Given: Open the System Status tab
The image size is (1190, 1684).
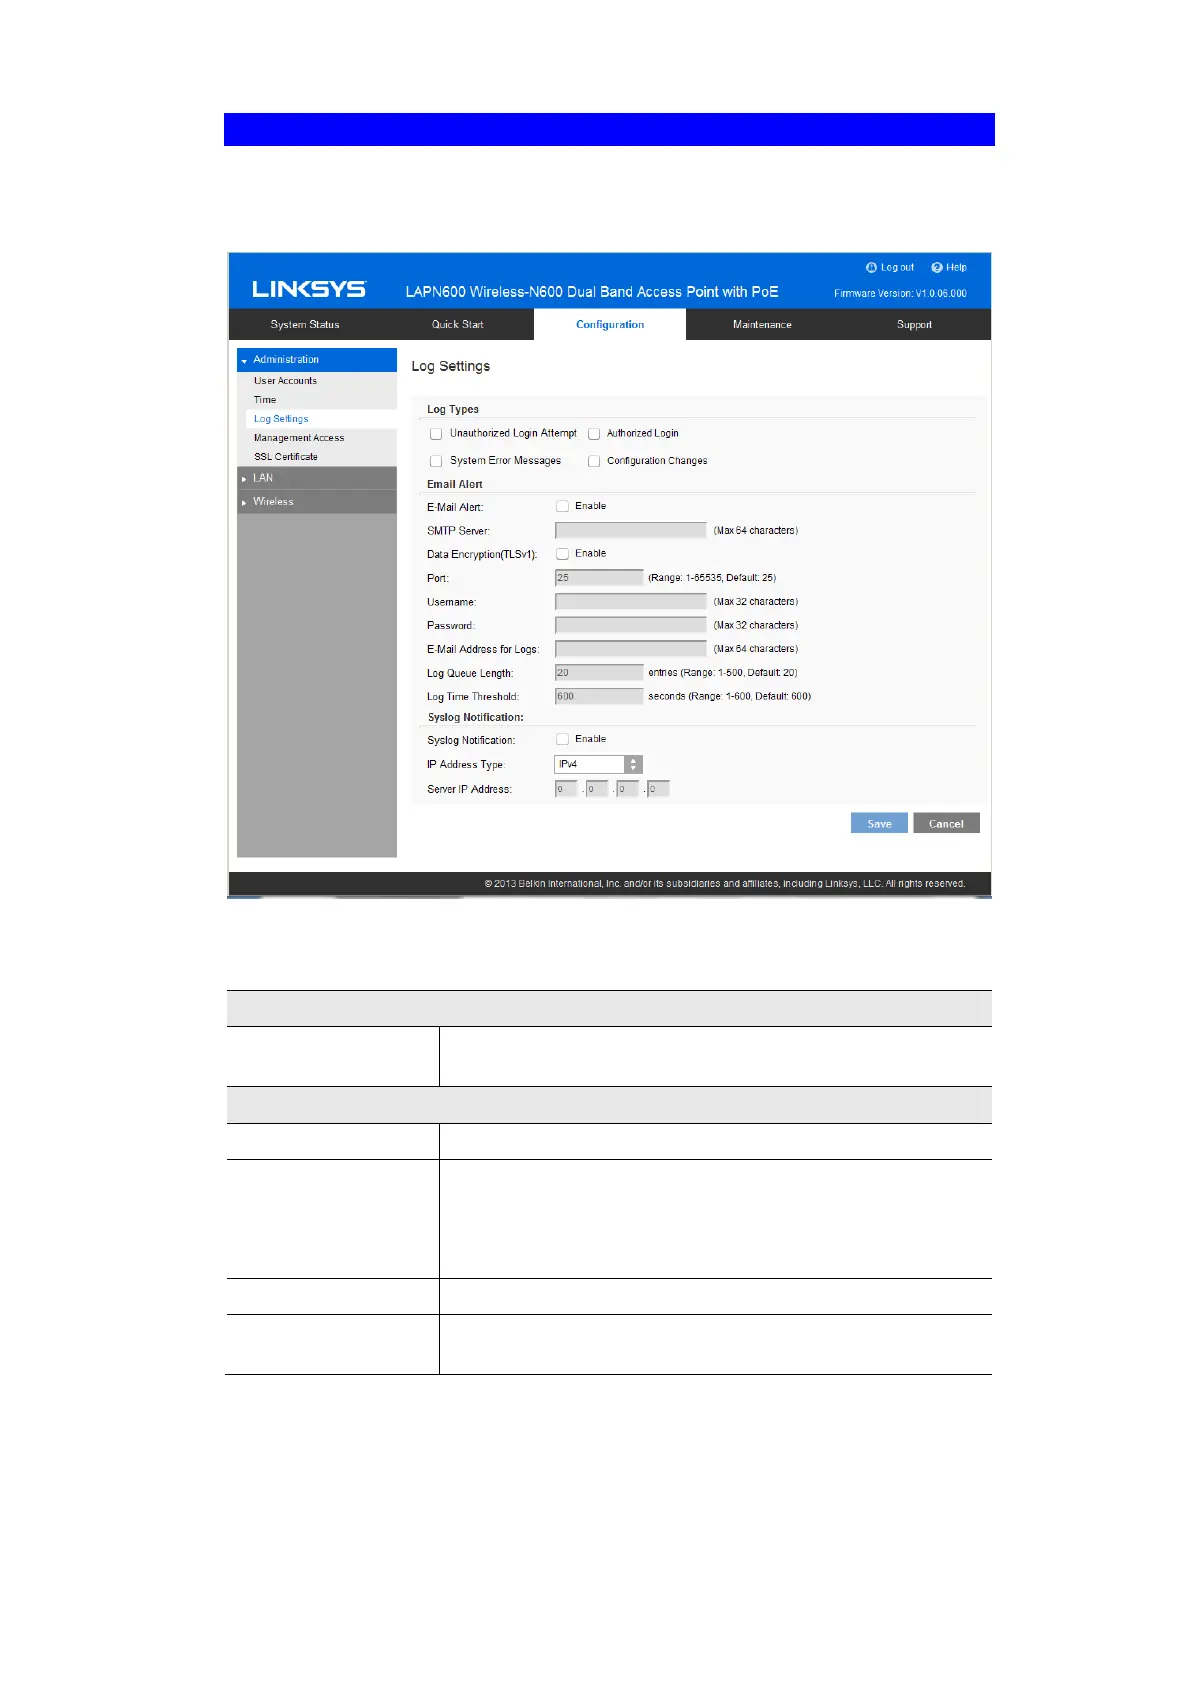Looking at the screenshot, I should point(305,324).
